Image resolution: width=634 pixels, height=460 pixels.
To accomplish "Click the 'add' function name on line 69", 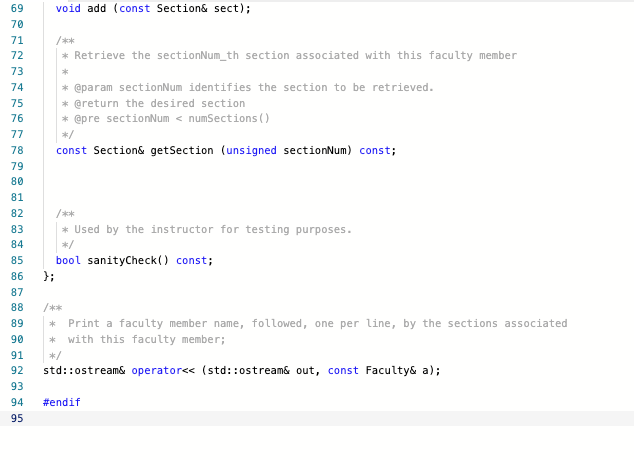I will (97, 8).
